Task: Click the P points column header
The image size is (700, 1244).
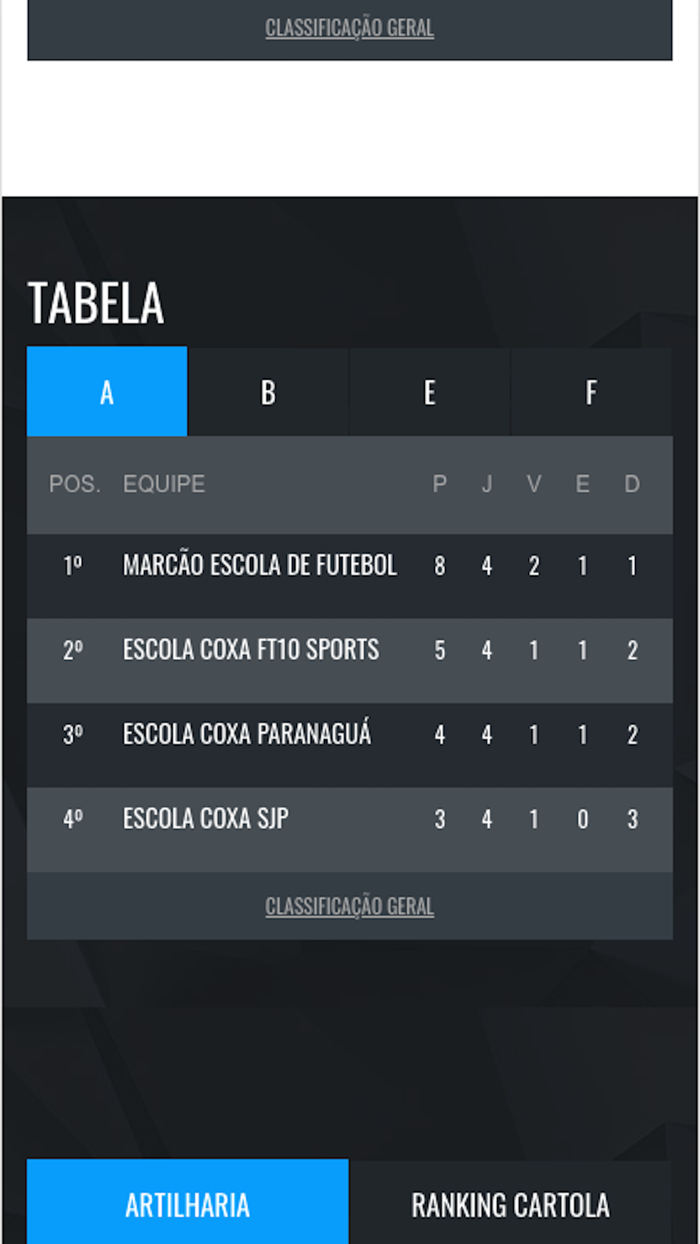Action: coord(439,485)
